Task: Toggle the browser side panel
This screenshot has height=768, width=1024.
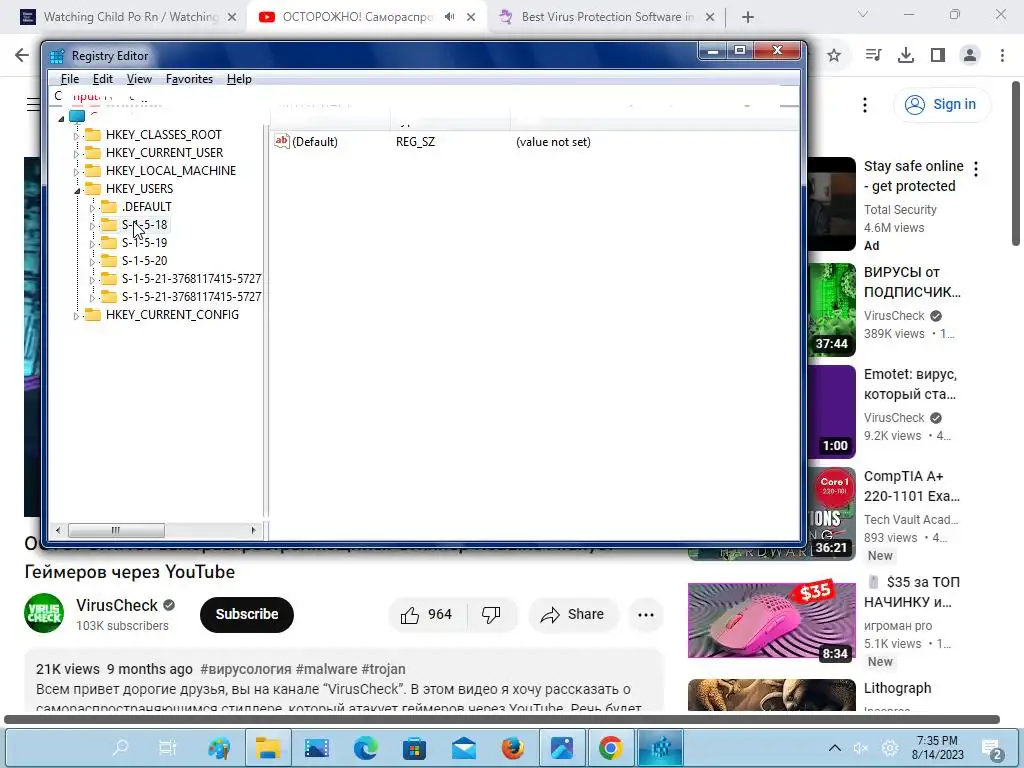Action: coord(938,56)
